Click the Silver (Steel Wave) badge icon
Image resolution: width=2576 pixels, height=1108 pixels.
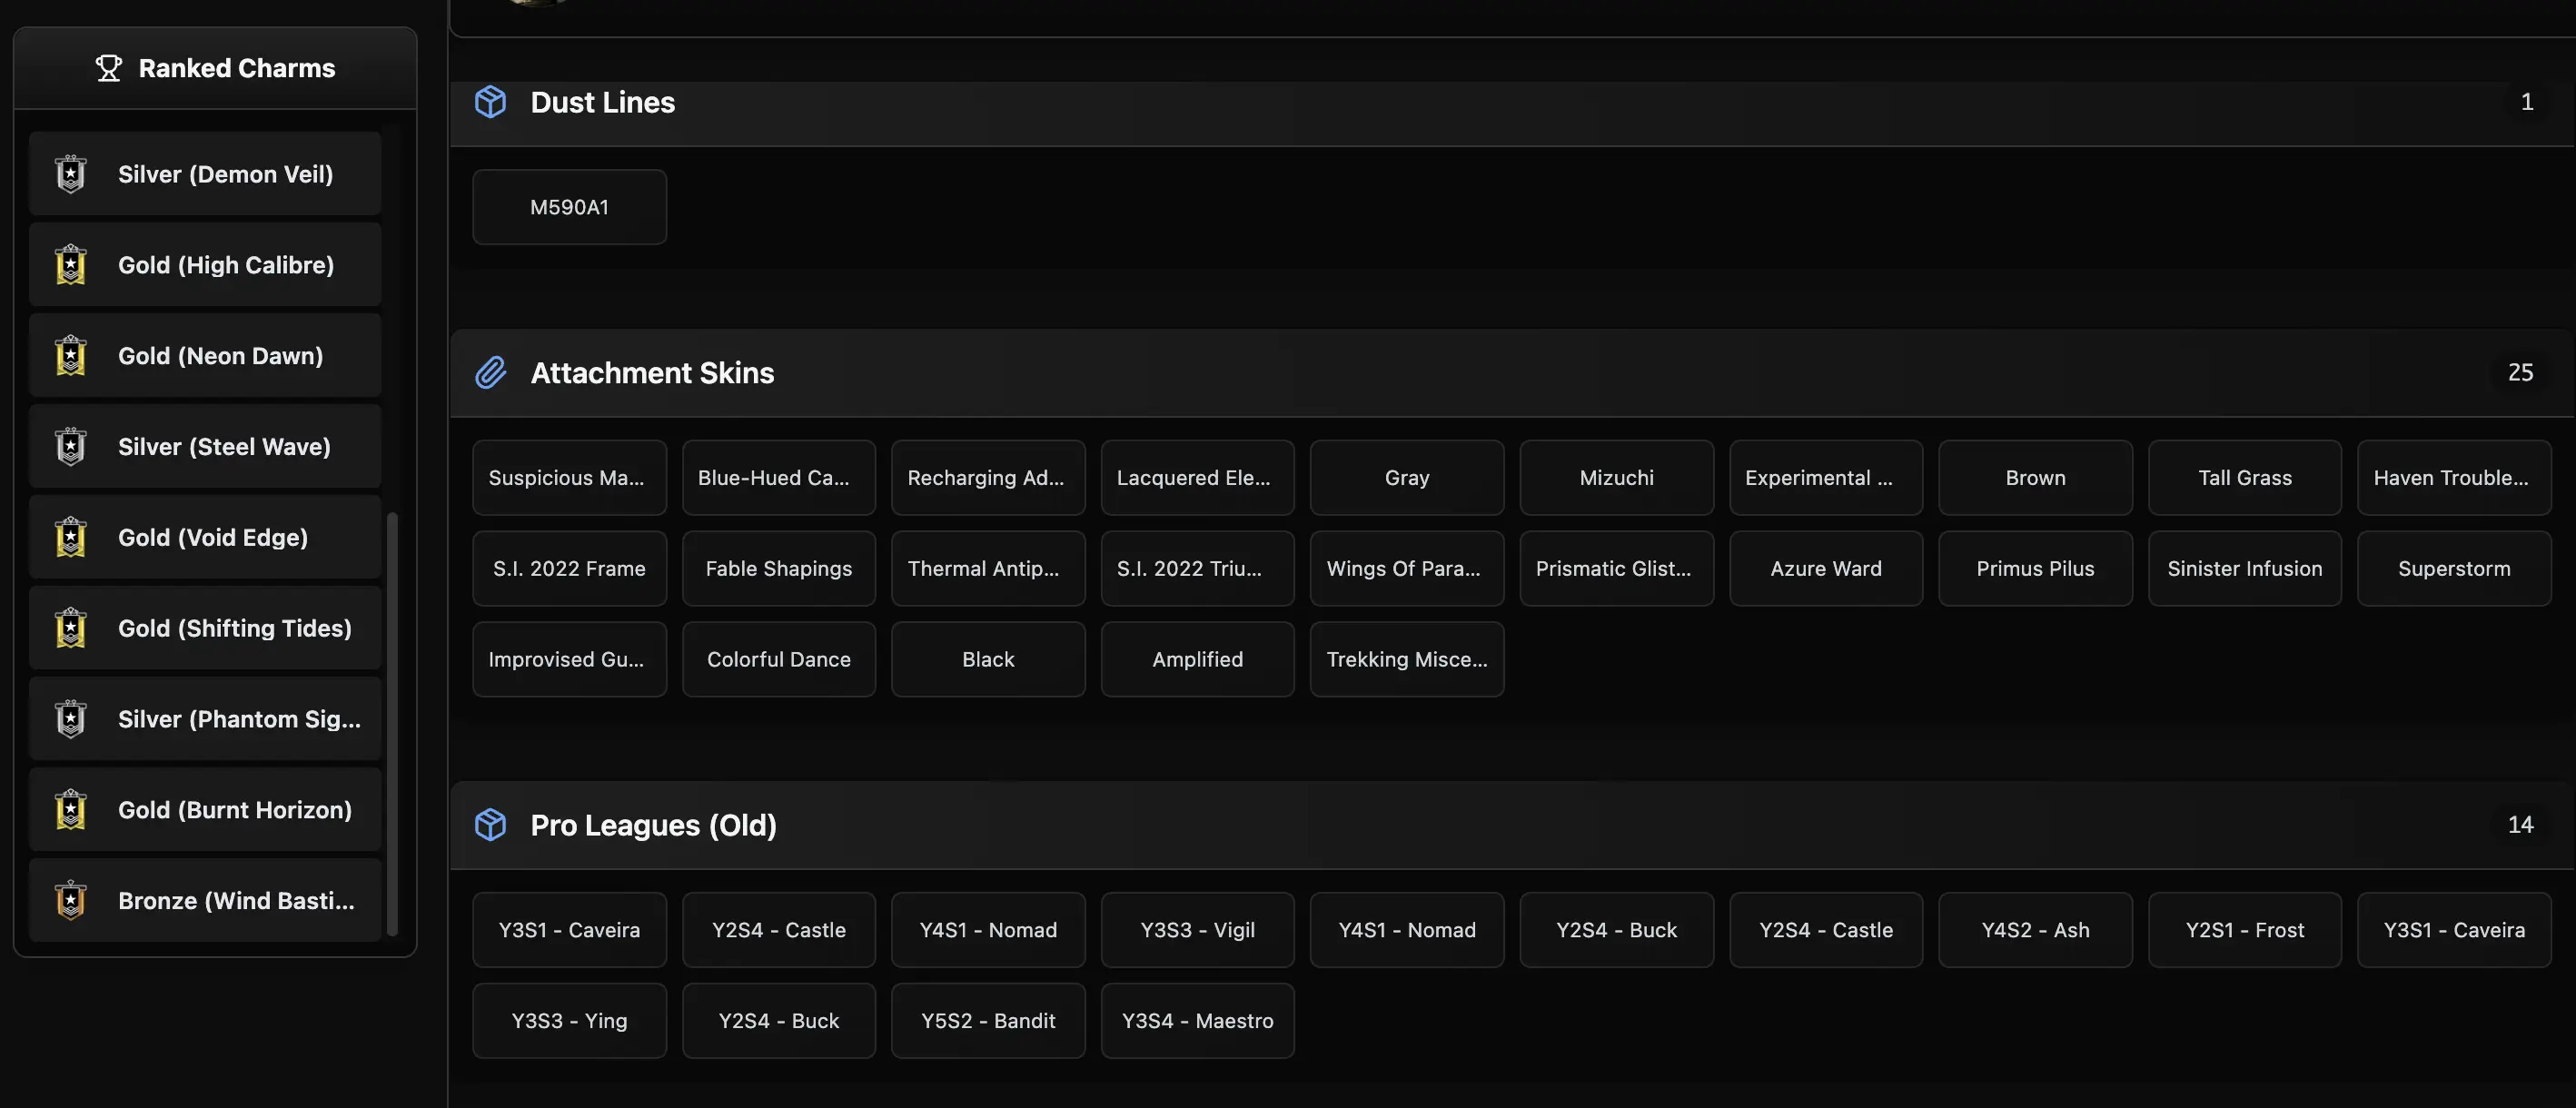[70, 447]
